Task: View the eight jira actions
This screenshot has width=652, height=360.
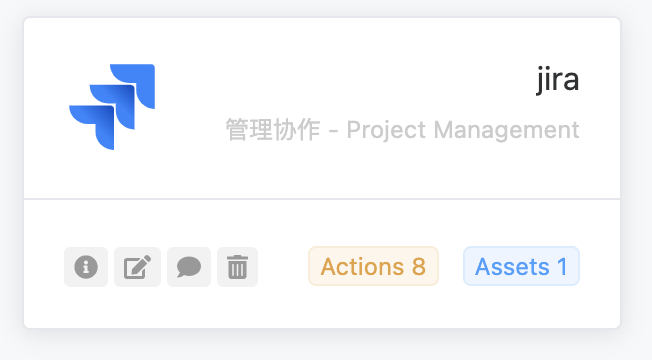Action: [x=373, y=266]
